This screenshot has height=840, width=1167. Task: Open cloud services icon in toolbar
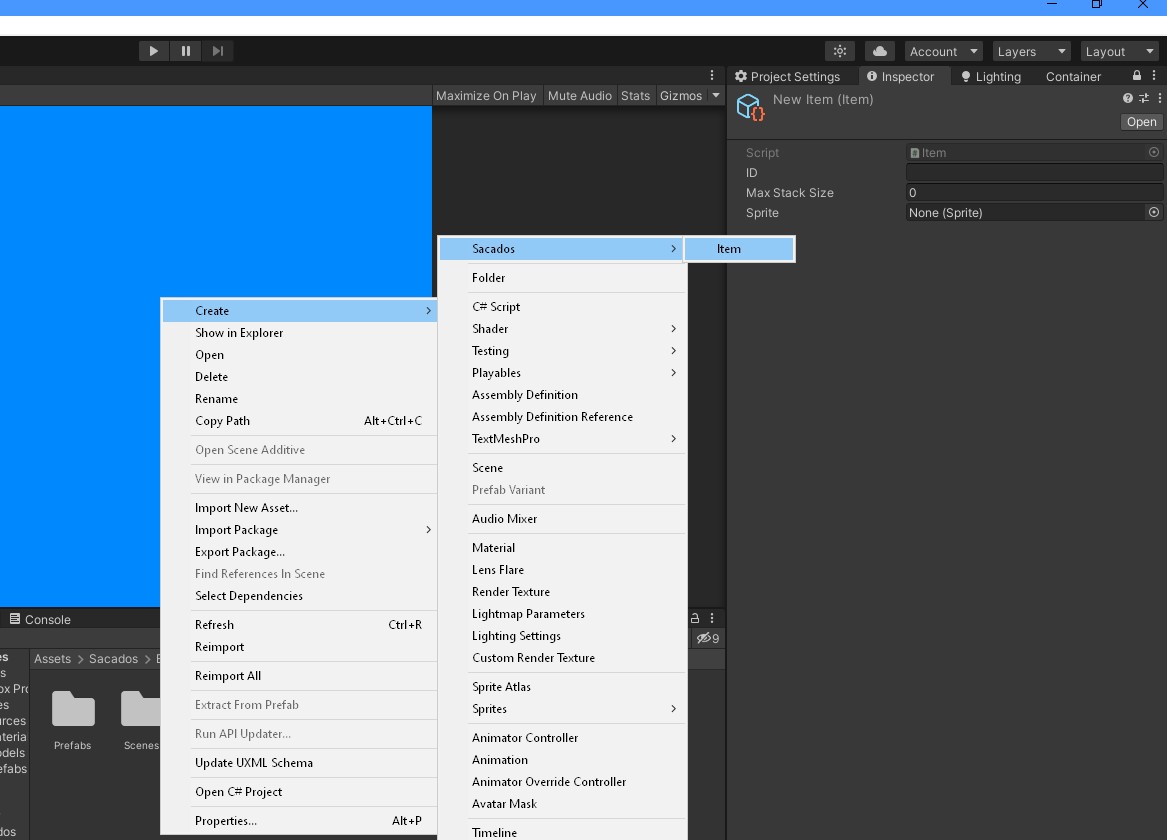tap(880, 51)
